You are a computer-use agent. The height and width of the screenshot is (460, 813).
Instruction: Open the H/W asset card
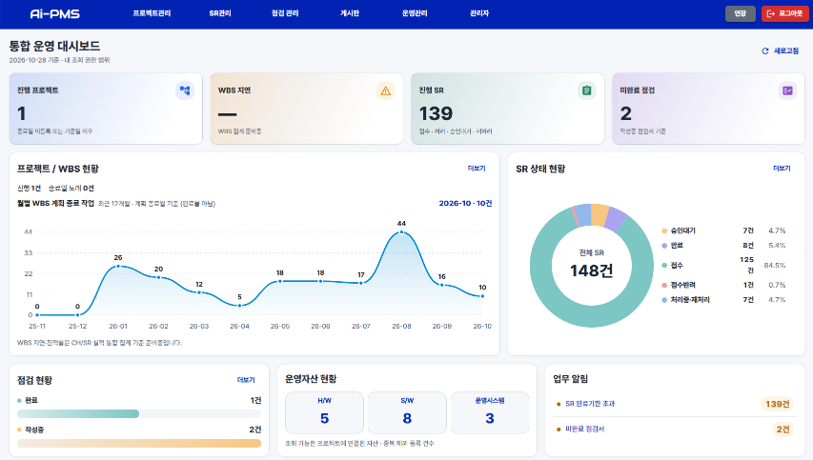(x=325, y=412)
